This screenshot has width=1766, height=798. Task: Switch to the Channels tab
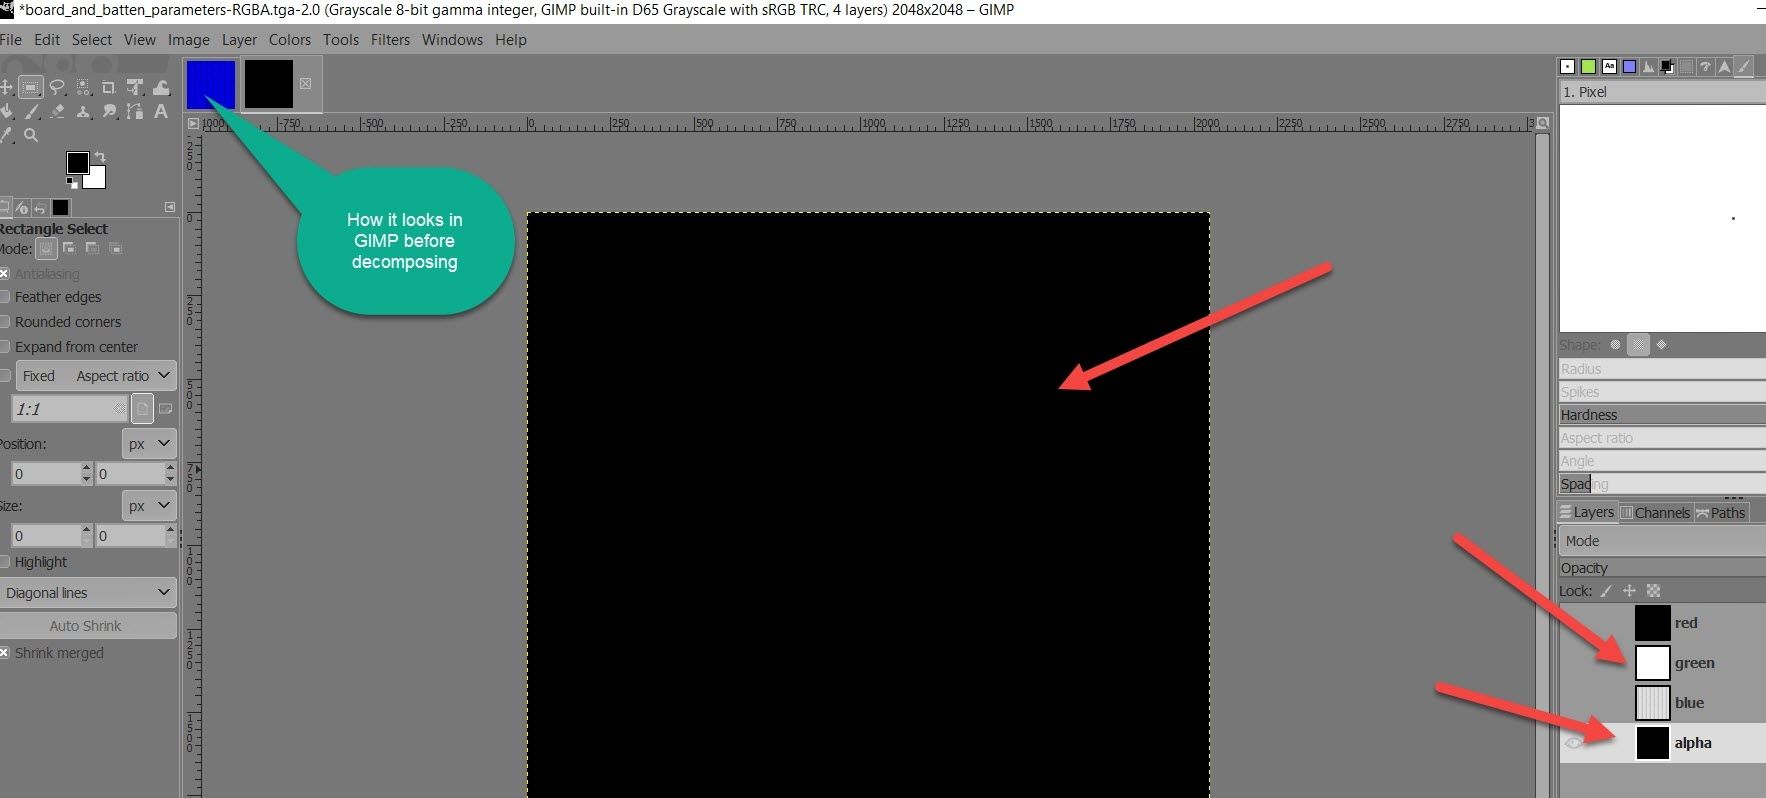click(1655, 513)
